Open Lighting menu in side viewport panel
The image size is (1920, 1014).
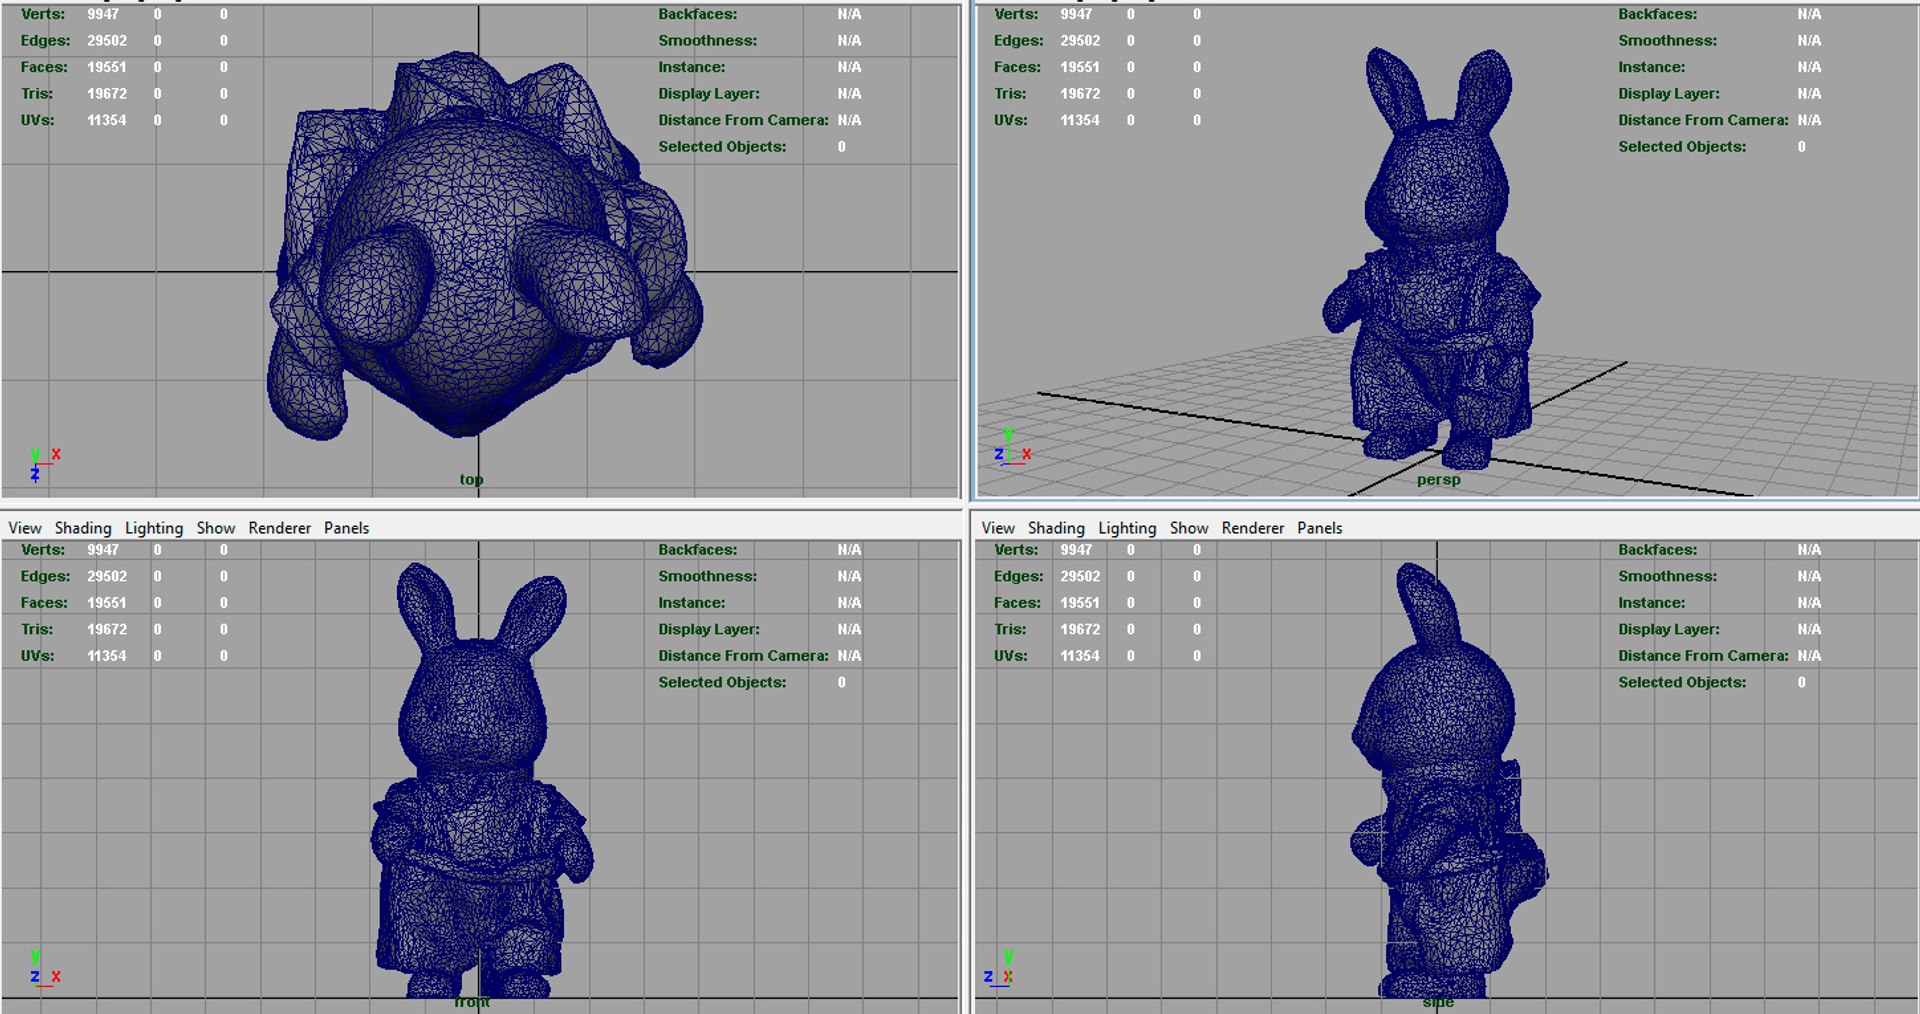tap(1127, 528)
